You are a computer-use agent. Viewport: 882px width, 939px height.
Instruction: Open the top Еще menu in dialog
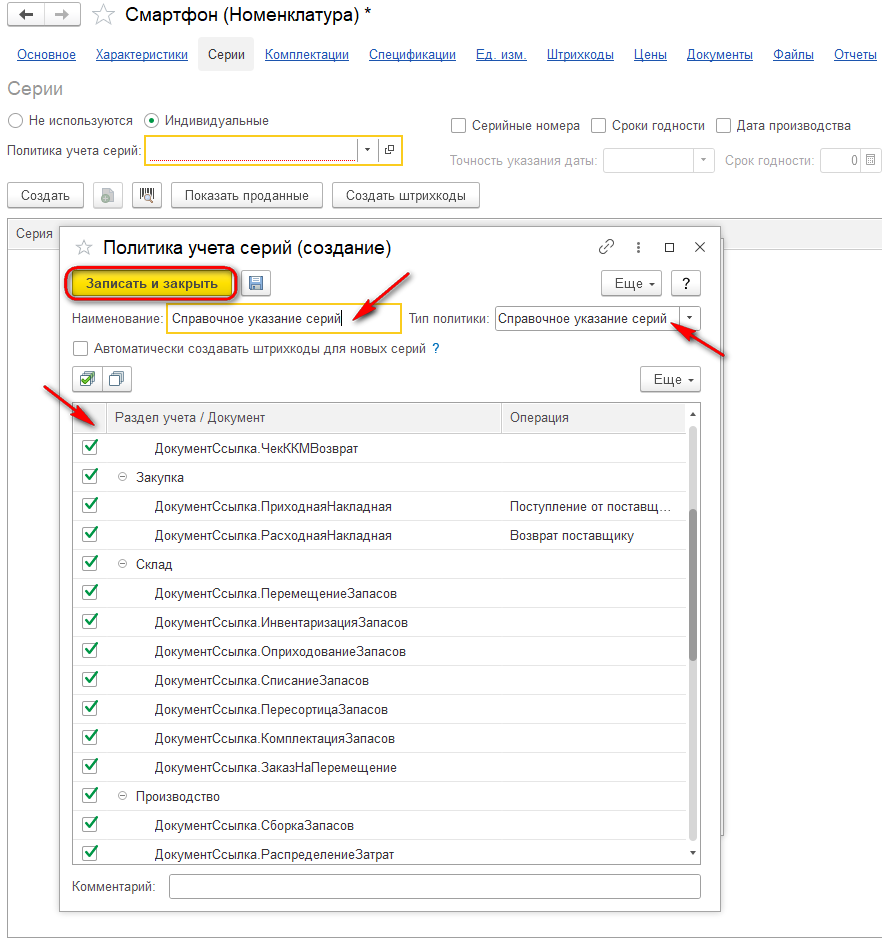[631, 283]
